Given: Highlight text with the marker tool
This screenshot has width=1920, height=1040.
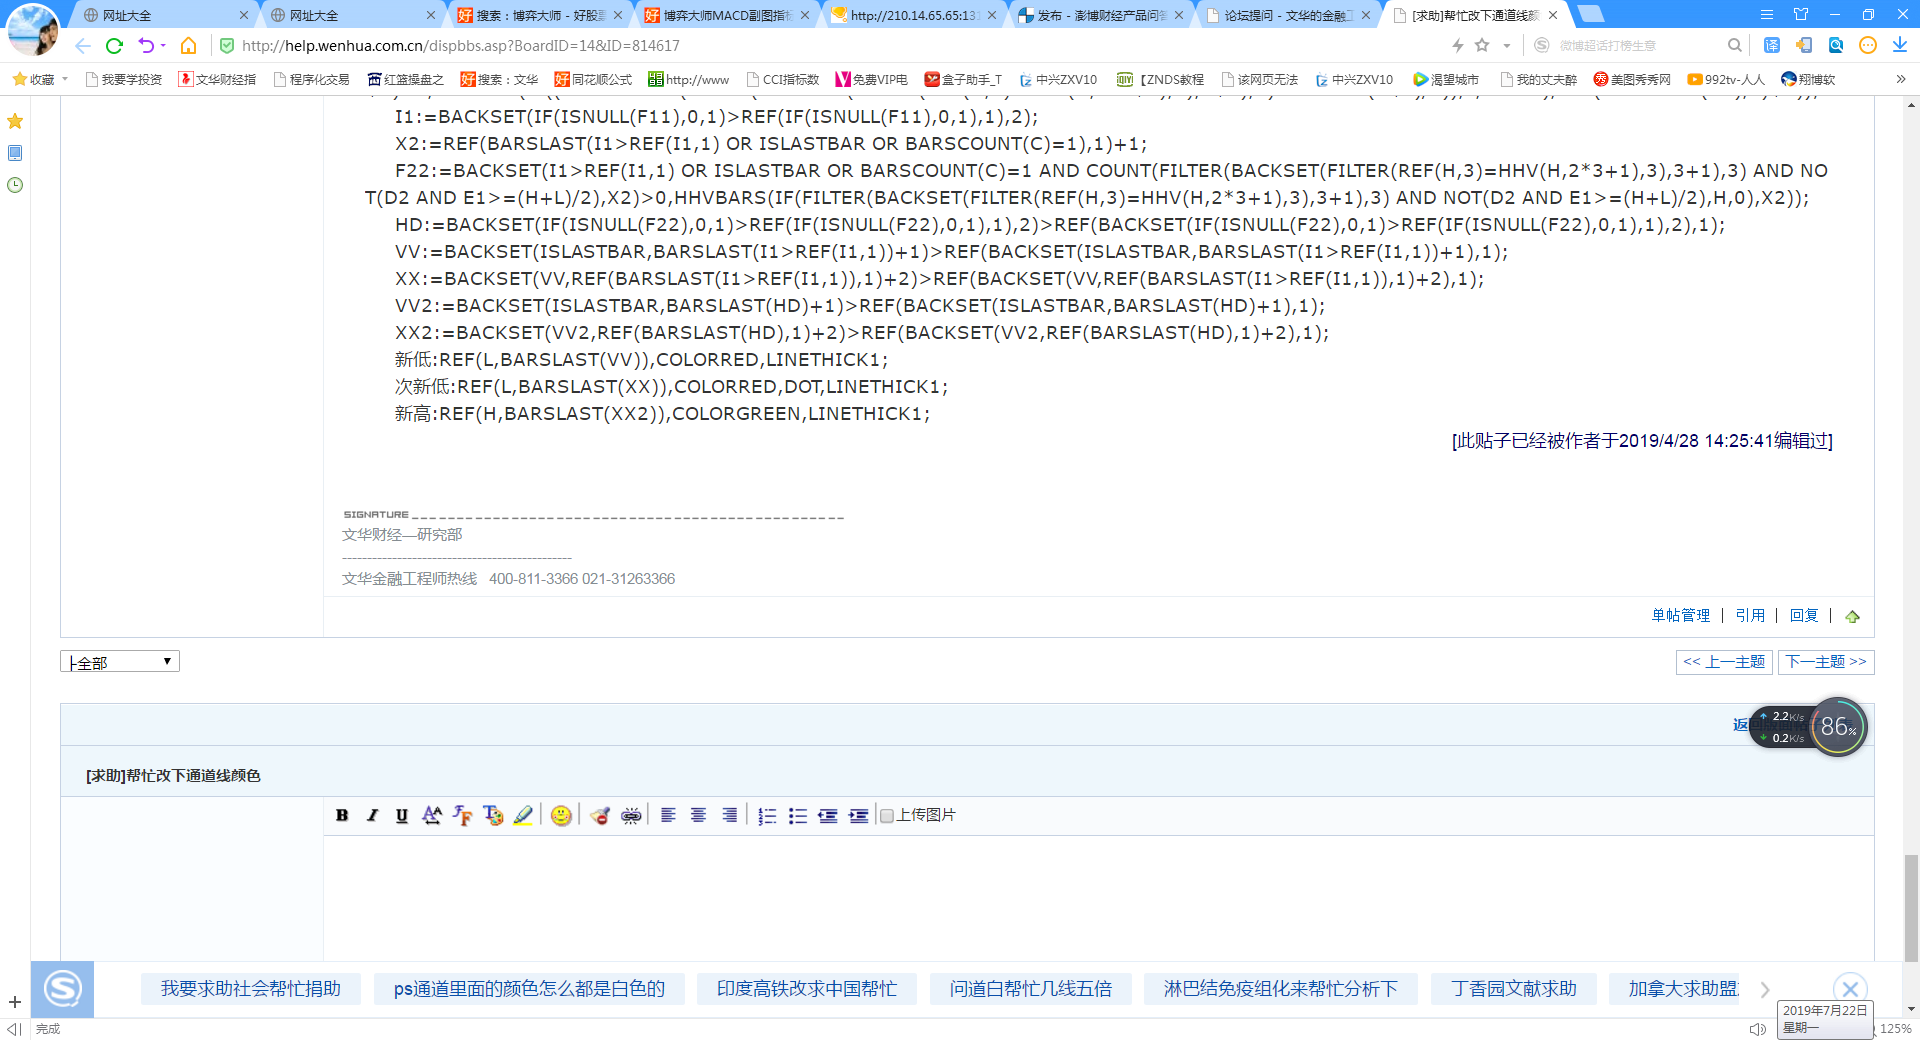Looking at the screenshot, I should click(x=523, y=815).
